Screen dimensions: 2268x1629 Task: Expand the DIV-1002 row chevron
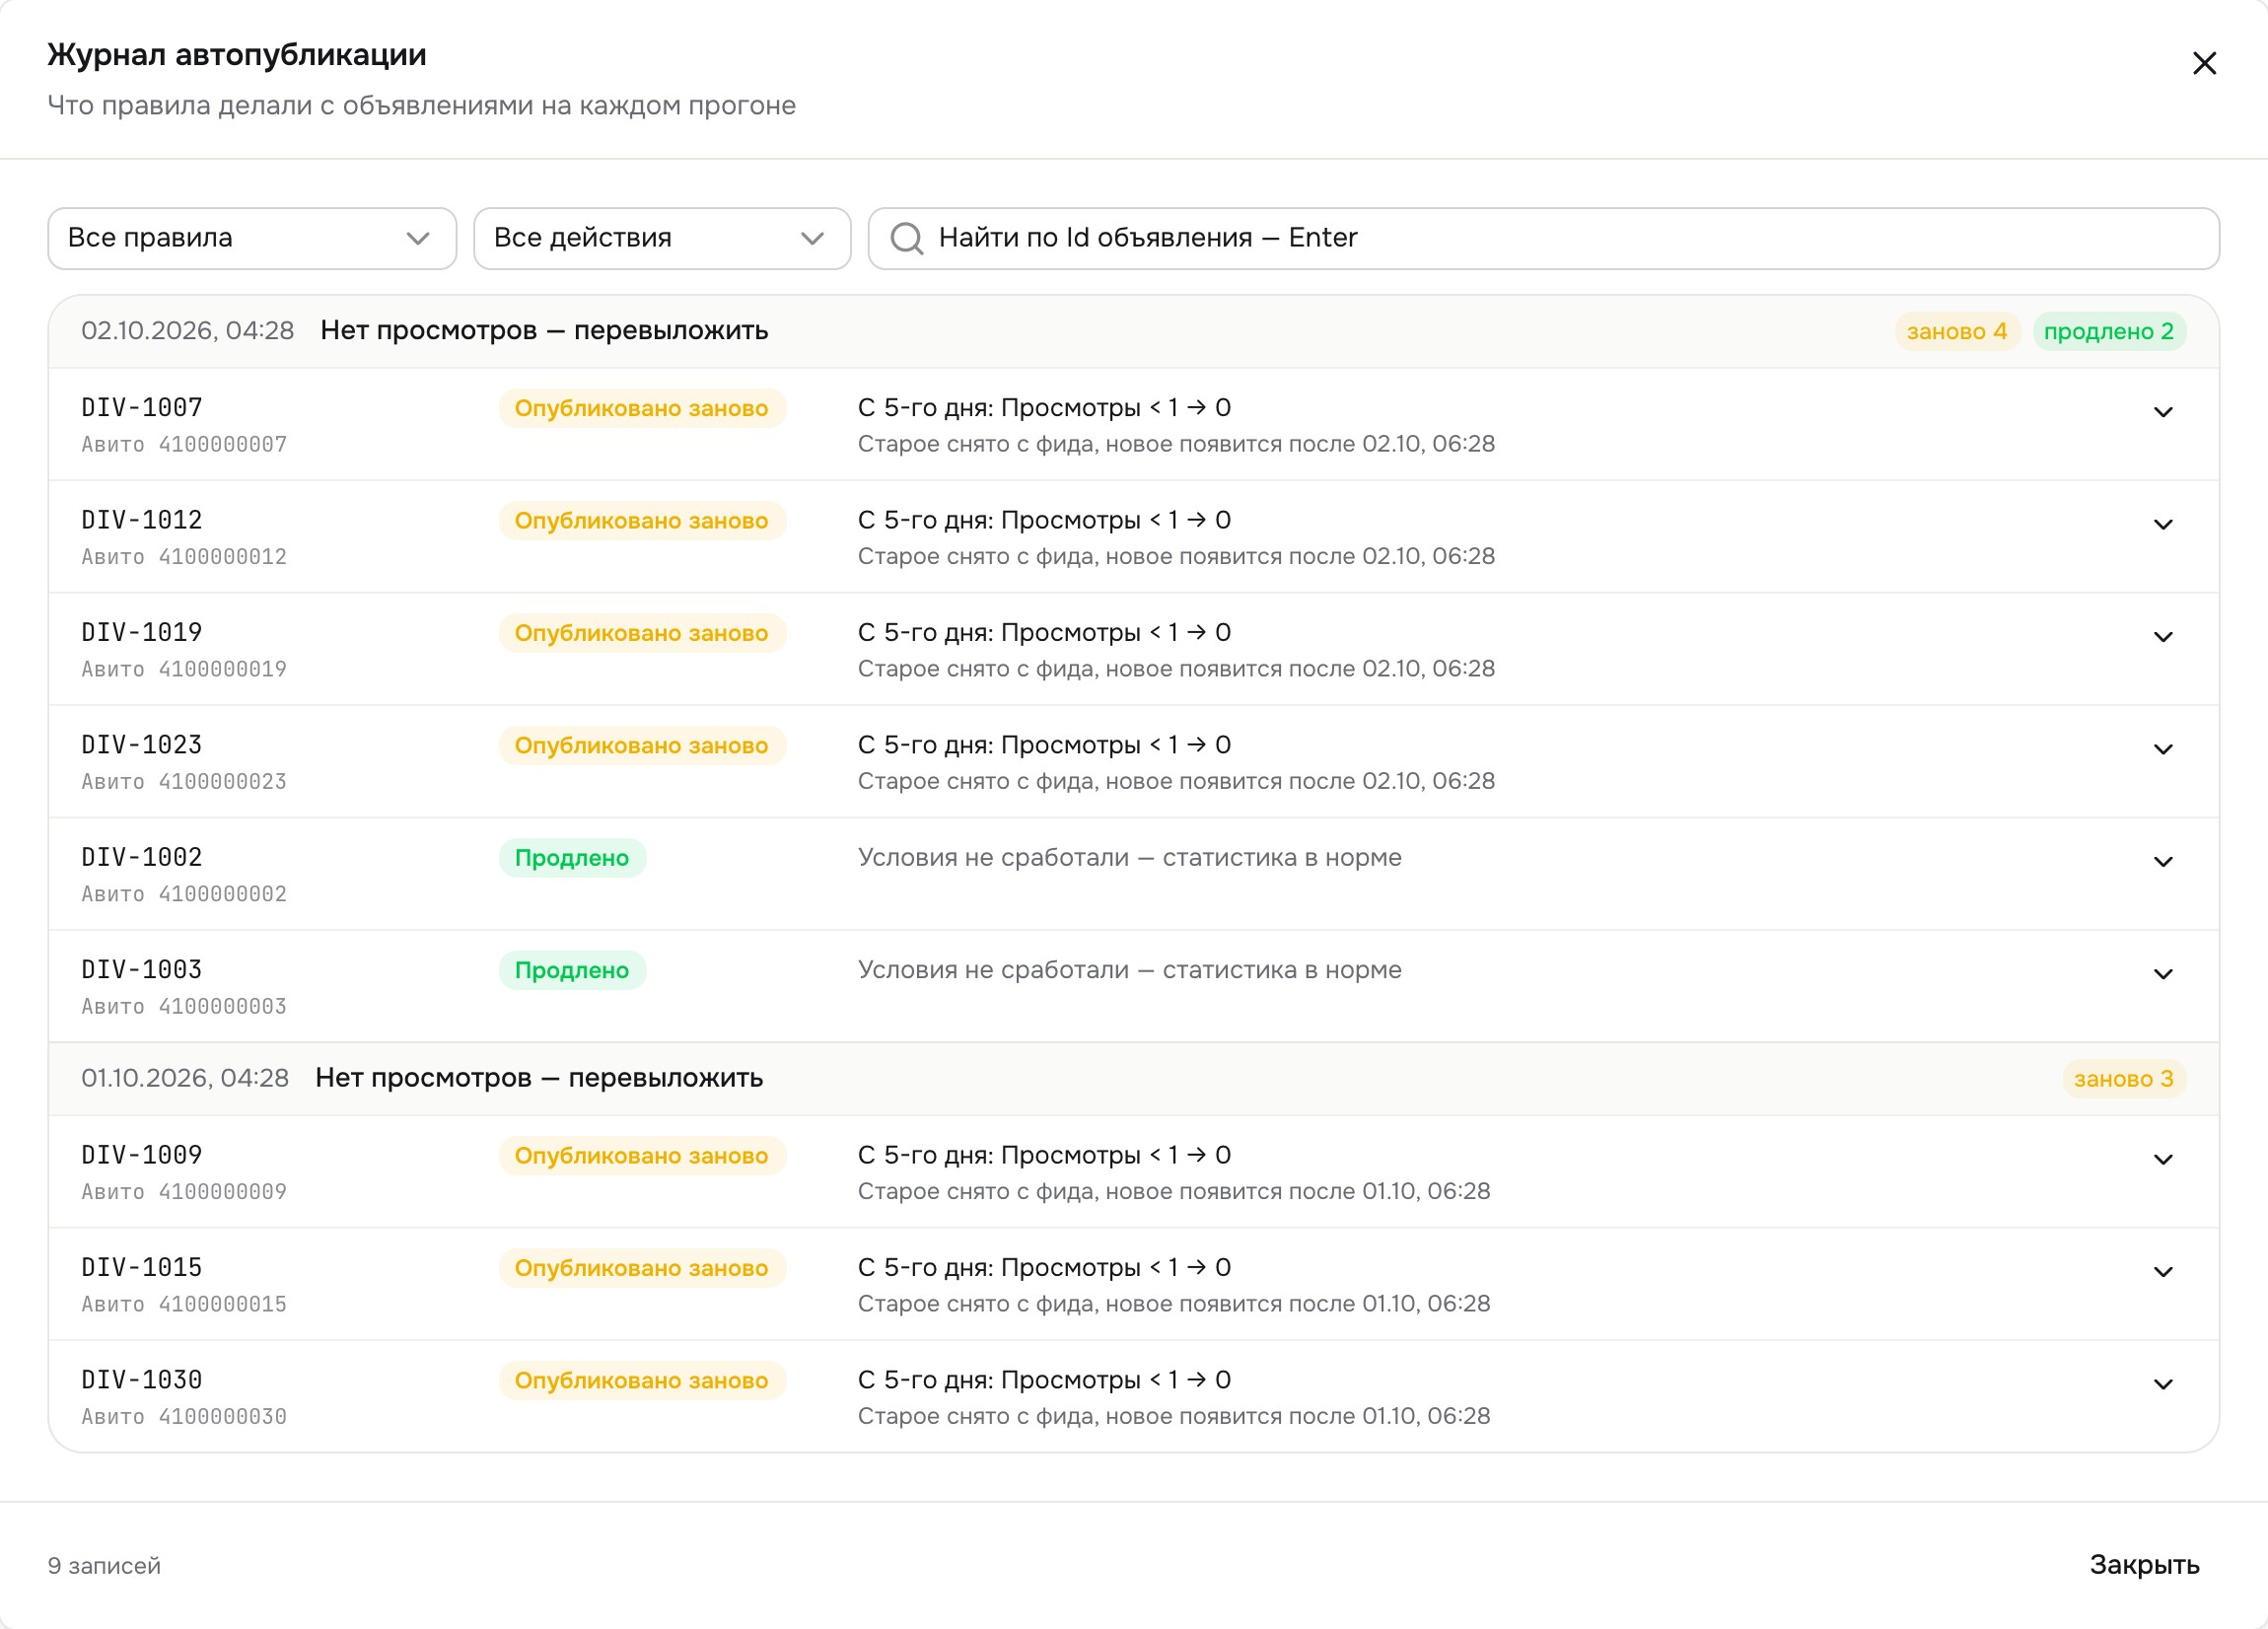coord(2163,862)
